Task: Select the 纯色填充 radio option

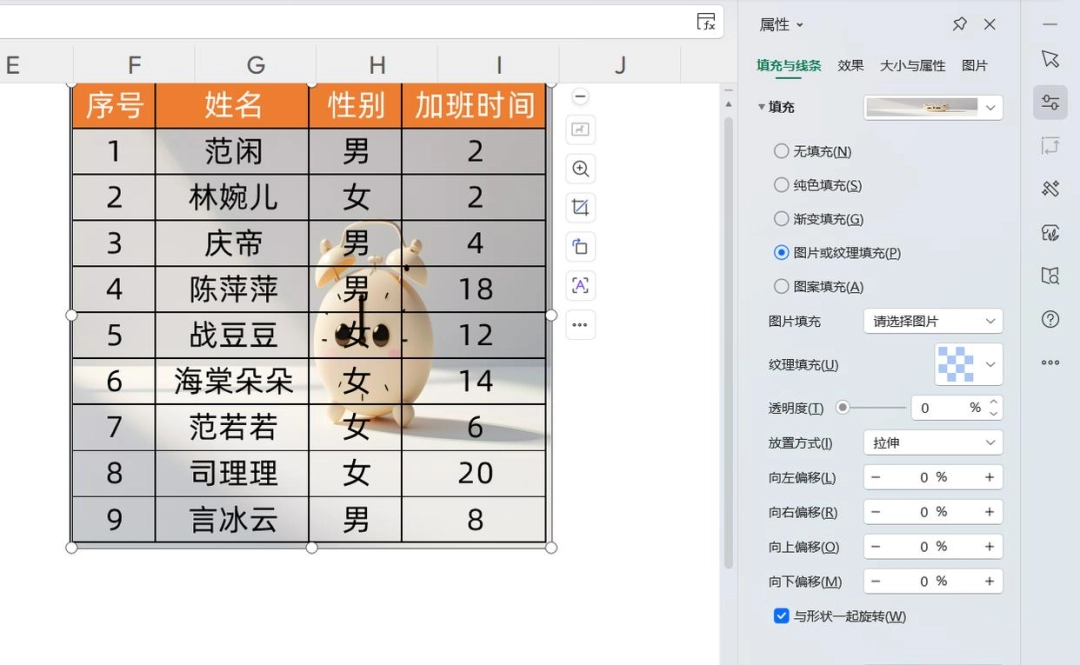Action: click(781, 185)
